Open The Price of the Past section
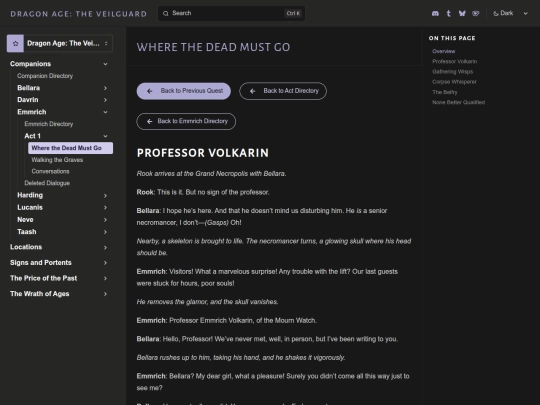This screenshot has height=405, width=540. (43, 278)
